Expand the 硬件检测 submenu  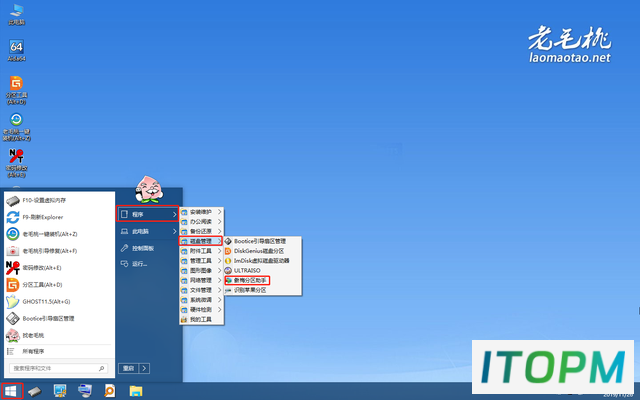tap(202, 310)
